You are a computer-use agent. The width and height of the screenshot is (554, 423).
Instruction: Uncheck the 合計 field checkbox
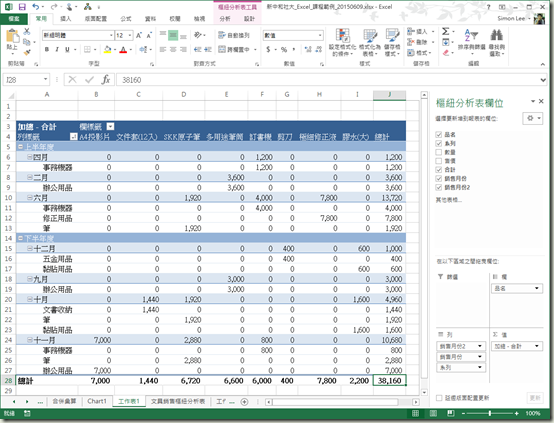[x=439, y=170]
